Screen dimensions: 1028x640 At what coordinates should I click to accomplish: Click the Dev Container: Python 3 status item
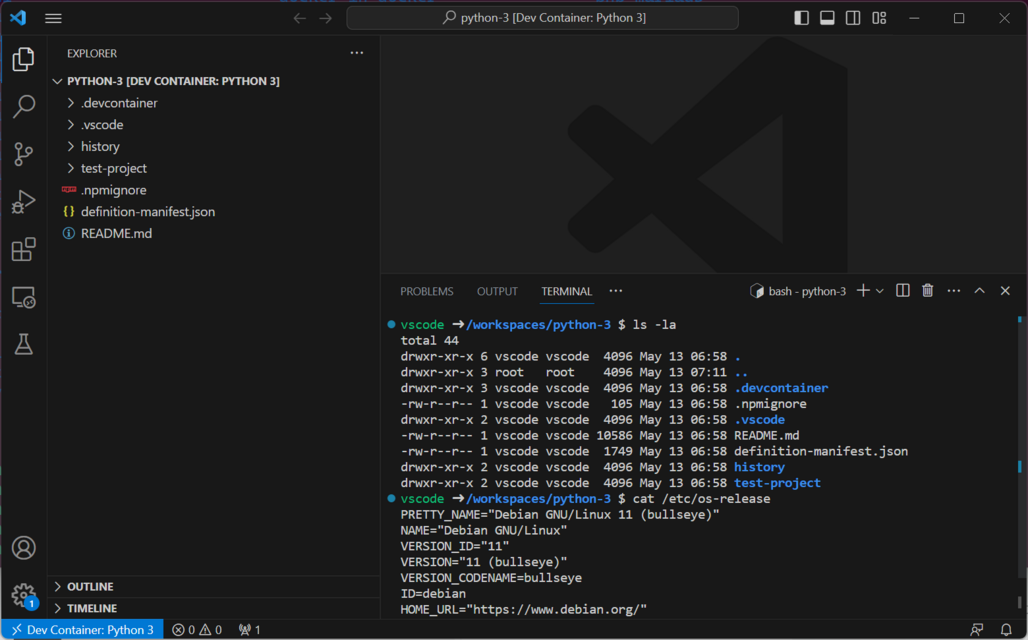click(82, 630)
